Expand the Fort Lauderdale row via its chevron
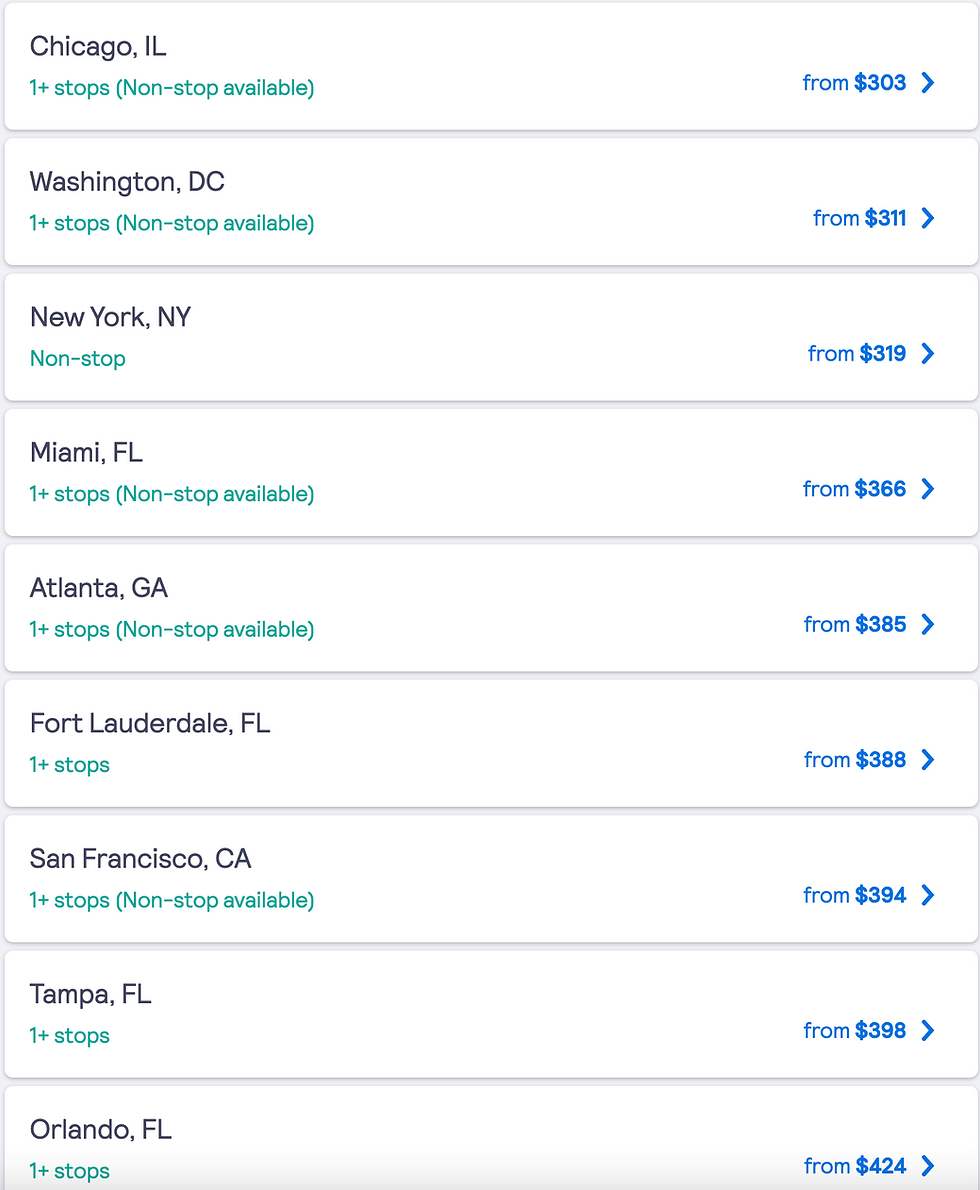Image resolution: width=980 pixels, height=1190 pixels. 928,760
